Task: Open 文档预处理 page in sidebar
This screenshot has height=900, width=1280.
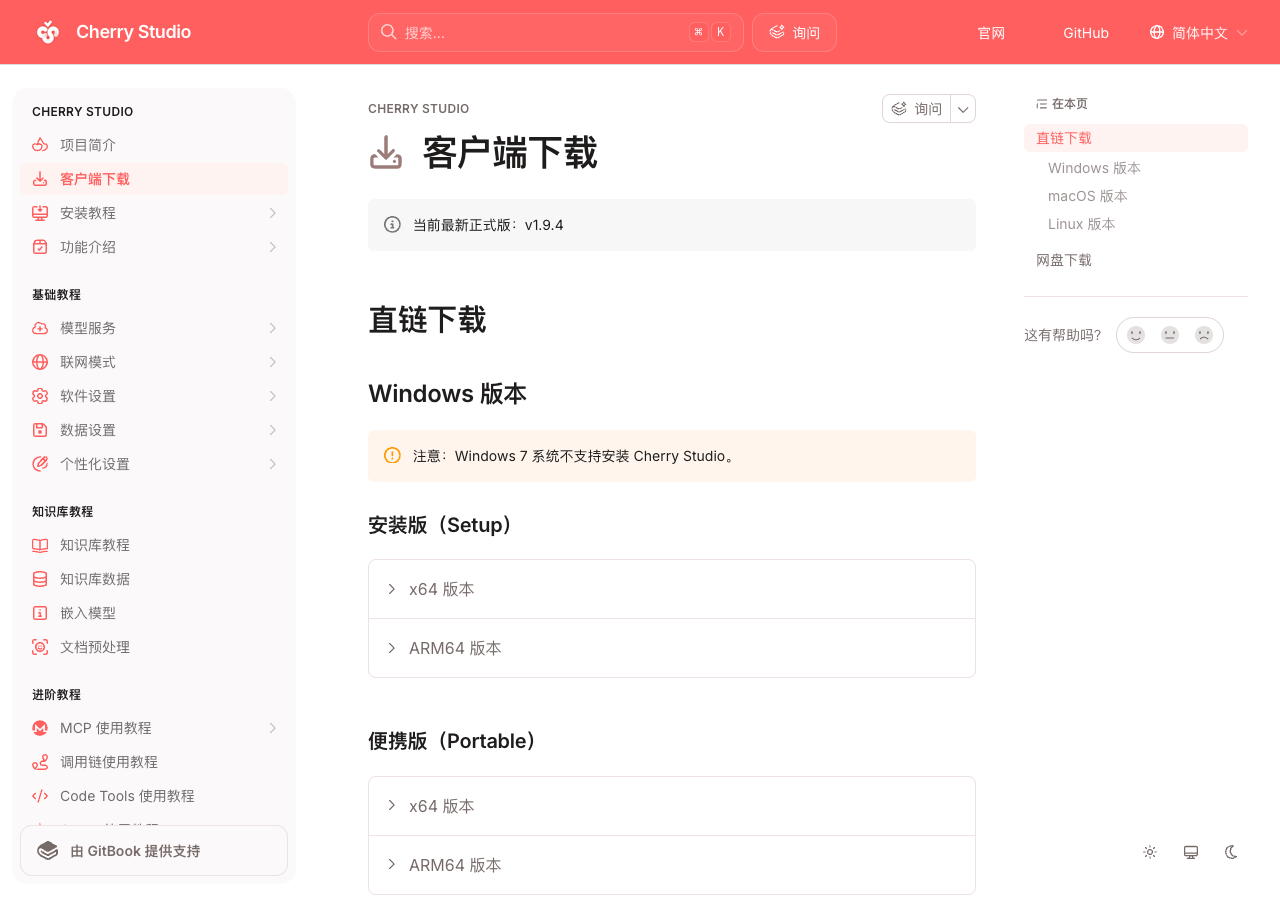Action: click(154, 647)
